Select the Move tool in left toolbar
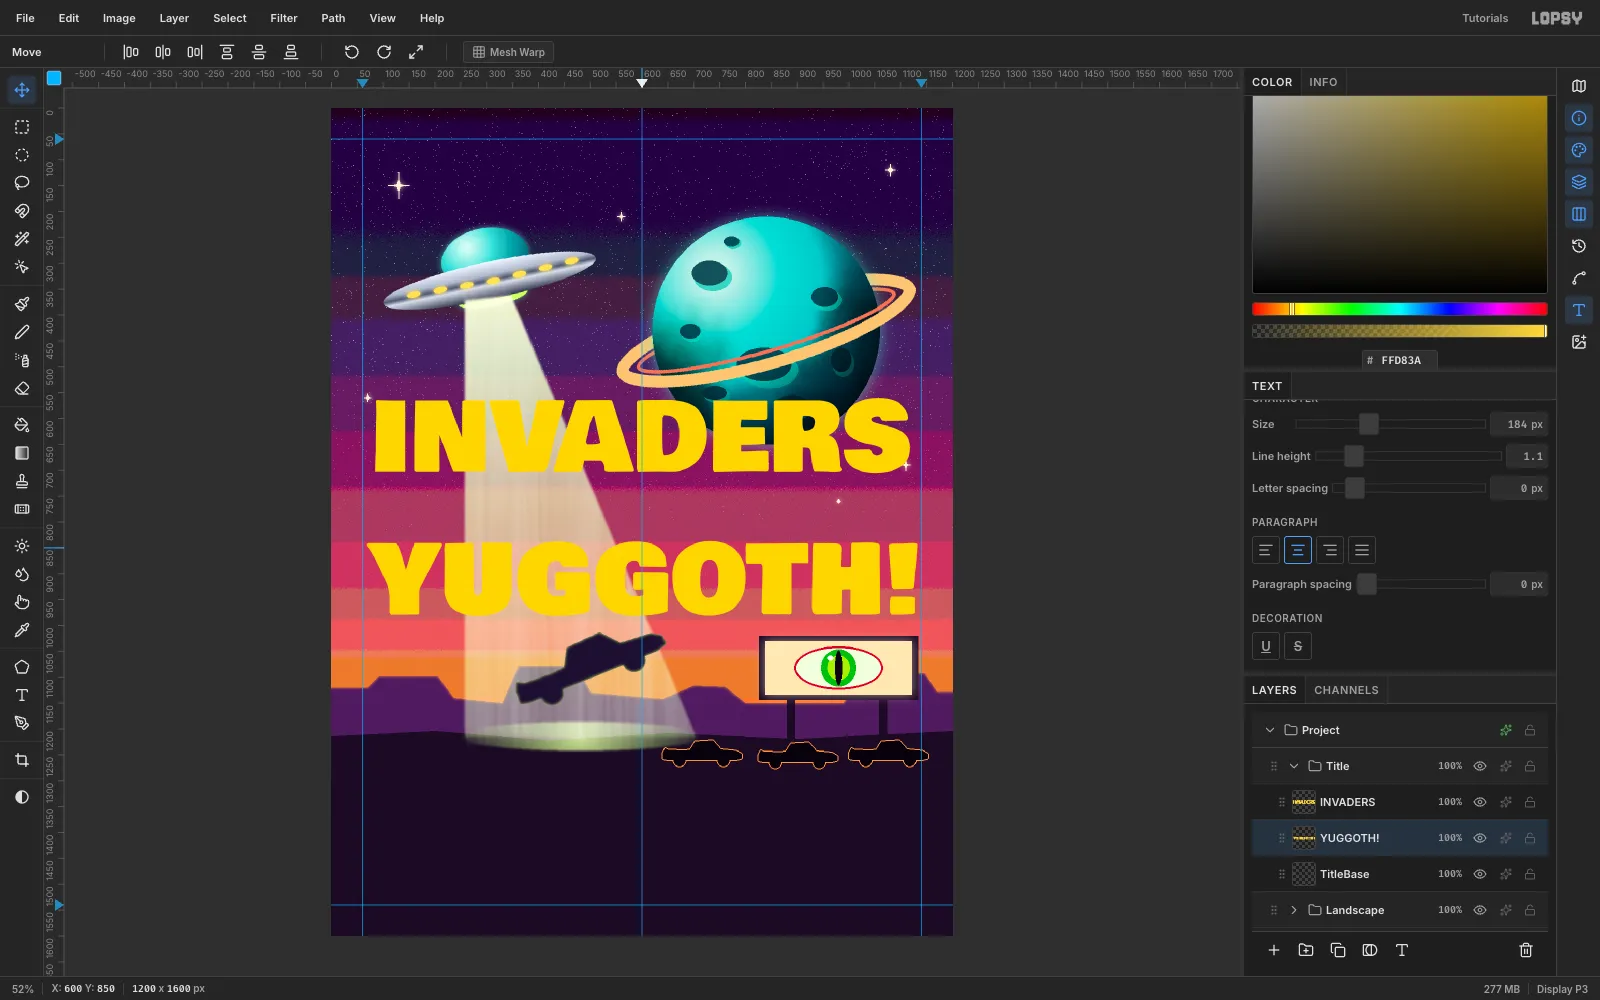This screenshot has height=1000, width=1600. tap(22, 90)
